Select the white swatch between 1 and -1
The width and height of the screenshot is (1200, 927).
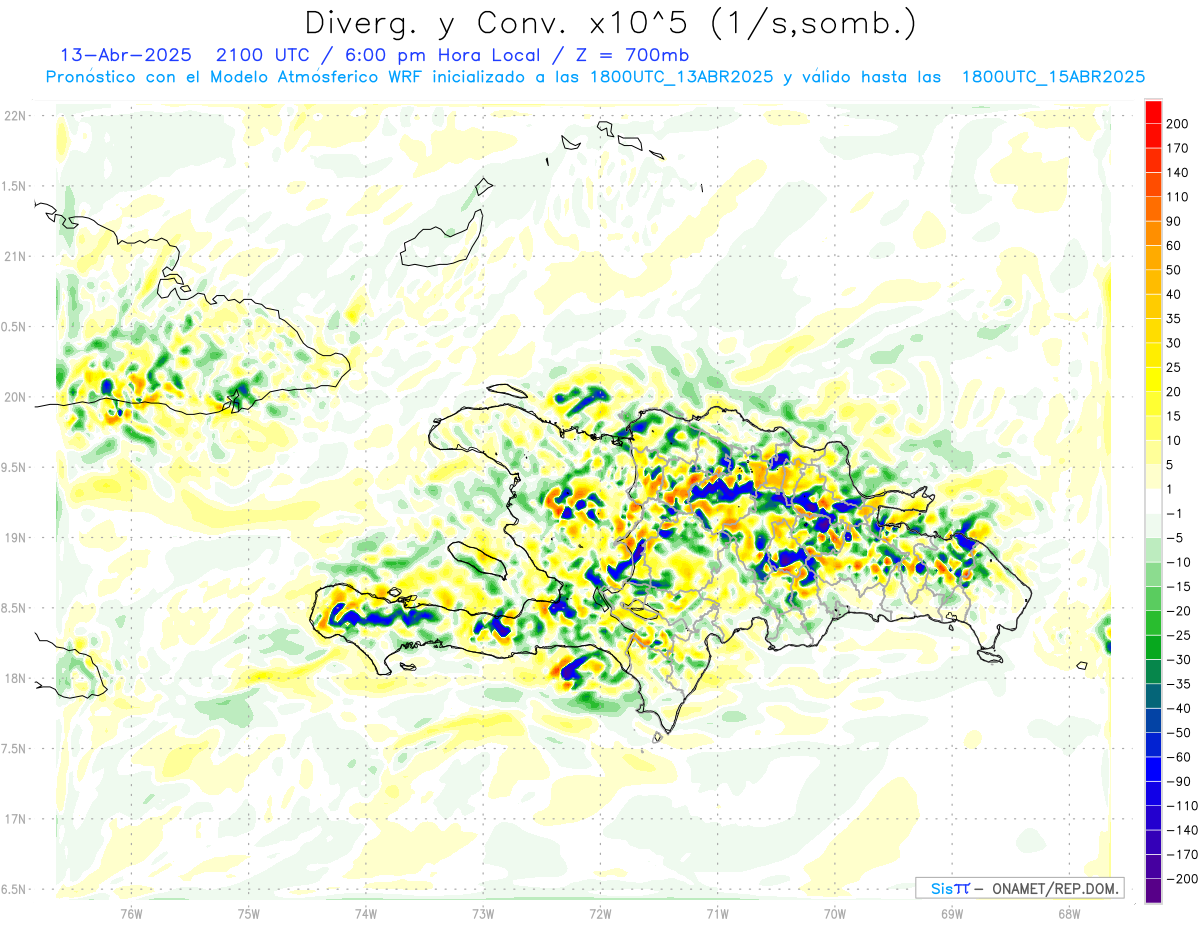[1153, 501]
